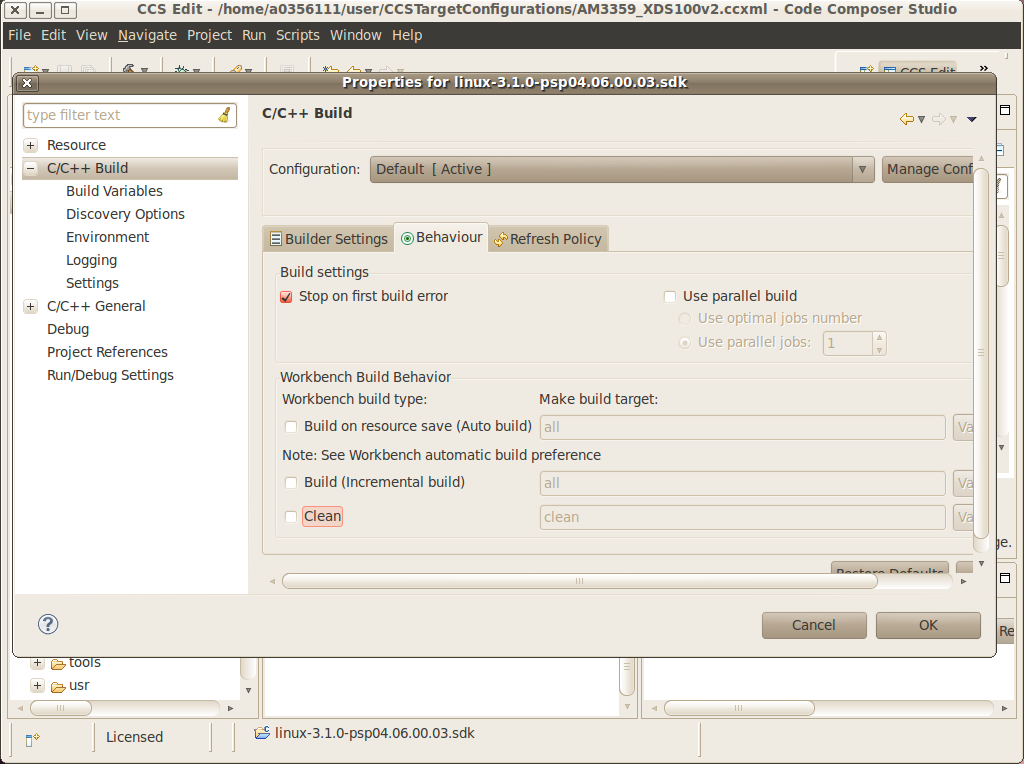Open the Project menu
This screenshot has width=1024, height=764.
click(209, 34)
